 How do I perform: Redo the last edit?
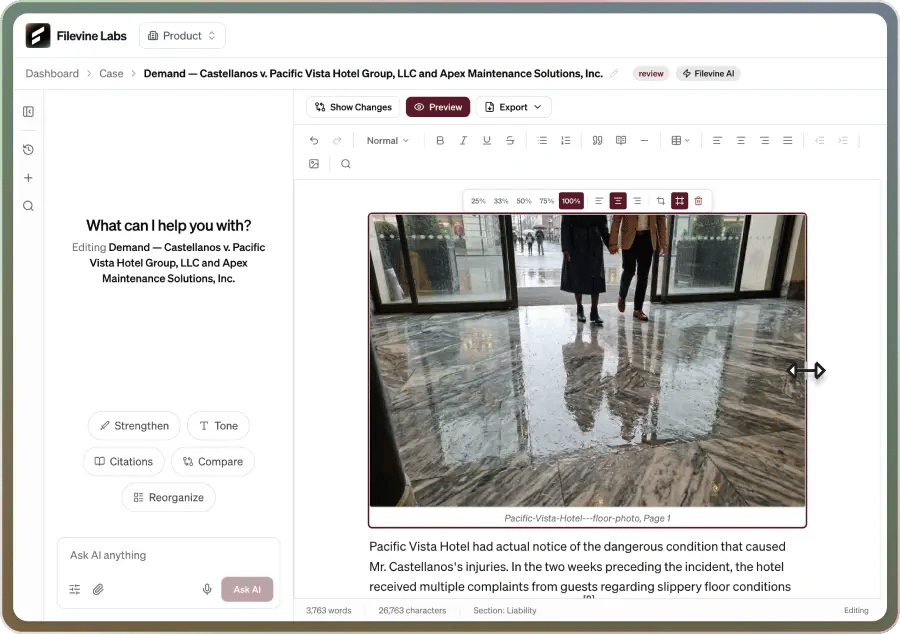coord(338,141)
